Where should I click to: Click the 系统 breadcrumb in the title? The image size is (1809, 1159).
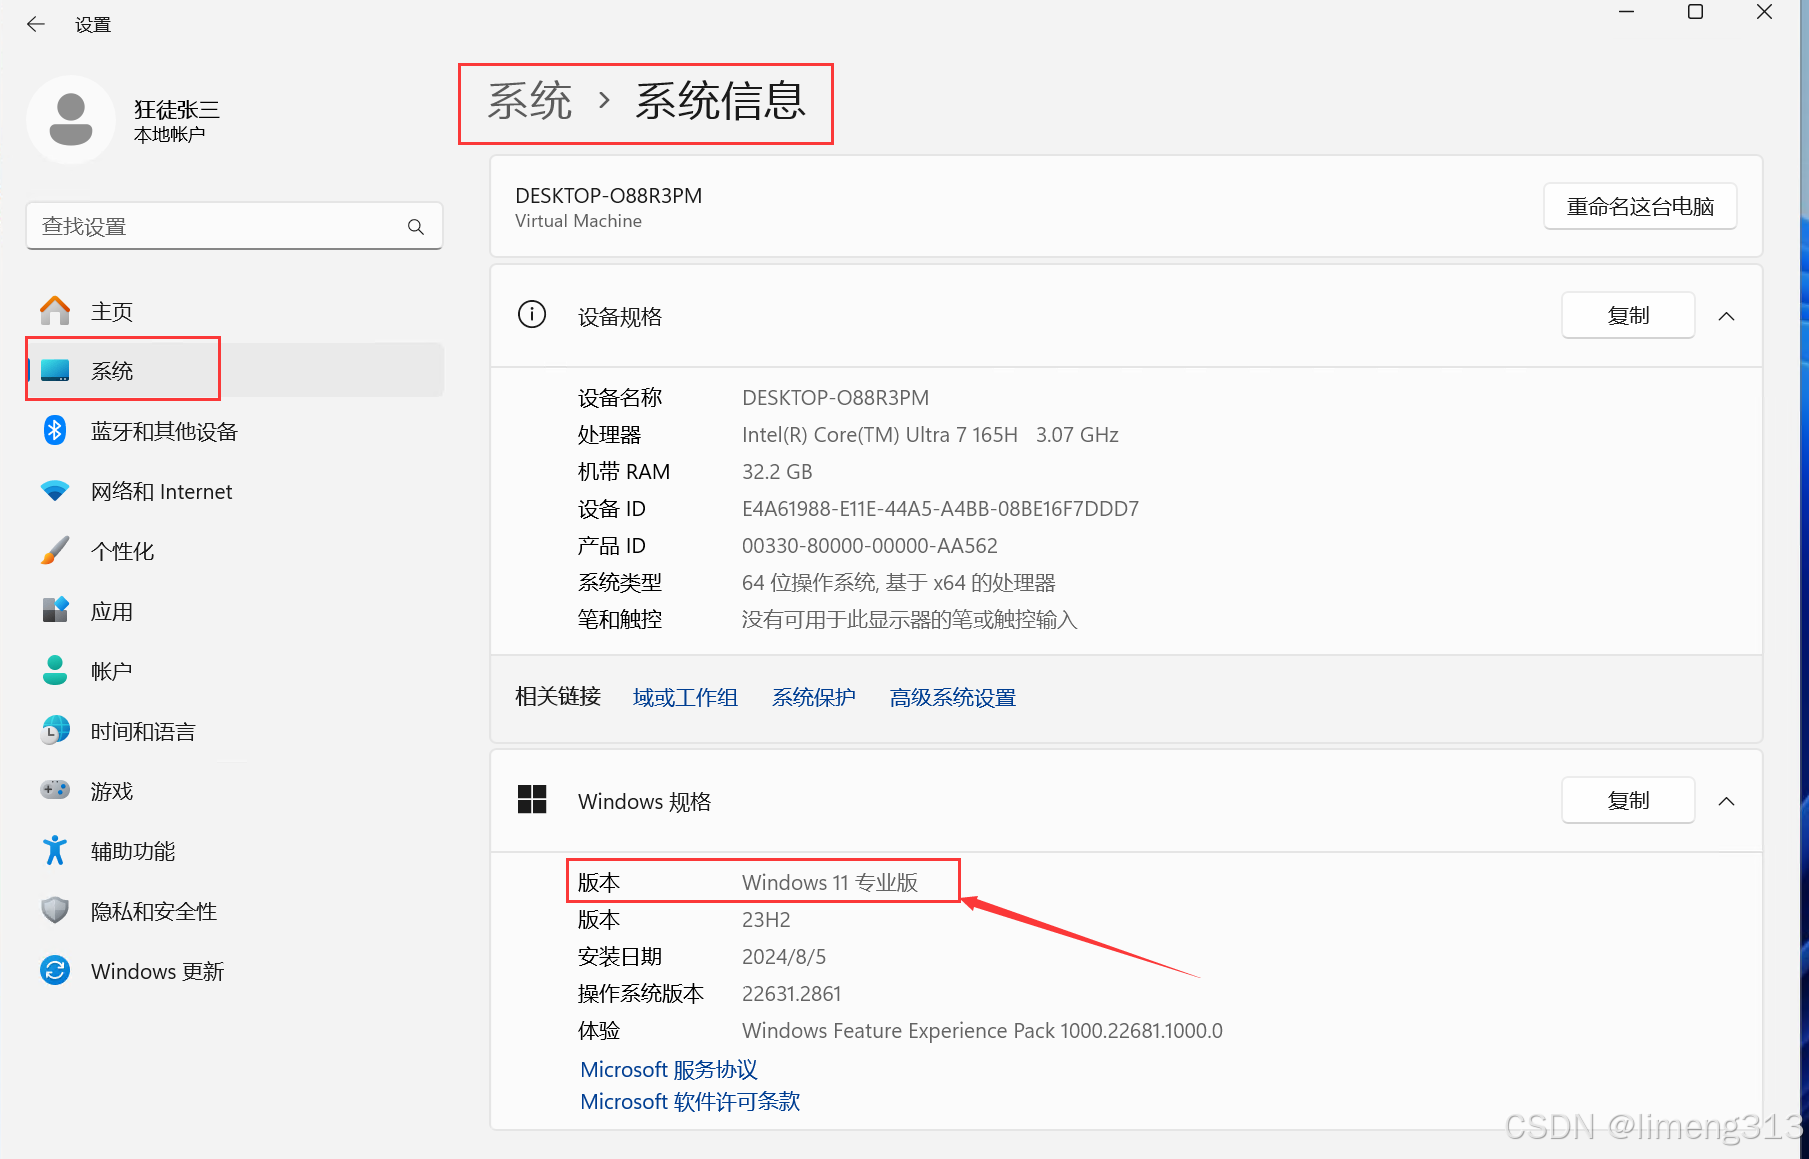530,101
